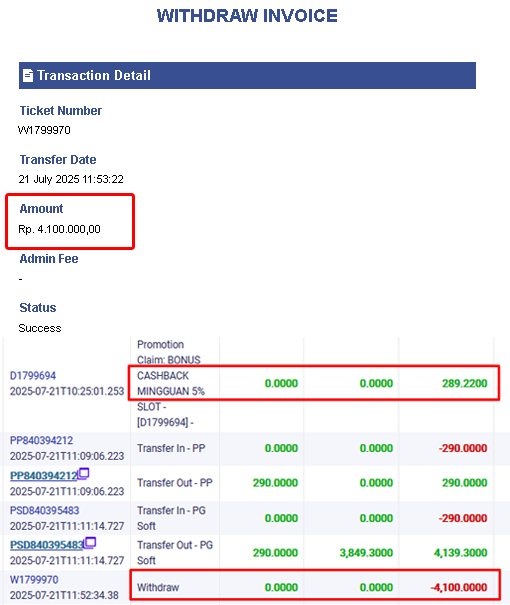Click timestamp 2025-07-21T10:25:01.253

pyautogui.click(x=67, y=391)
